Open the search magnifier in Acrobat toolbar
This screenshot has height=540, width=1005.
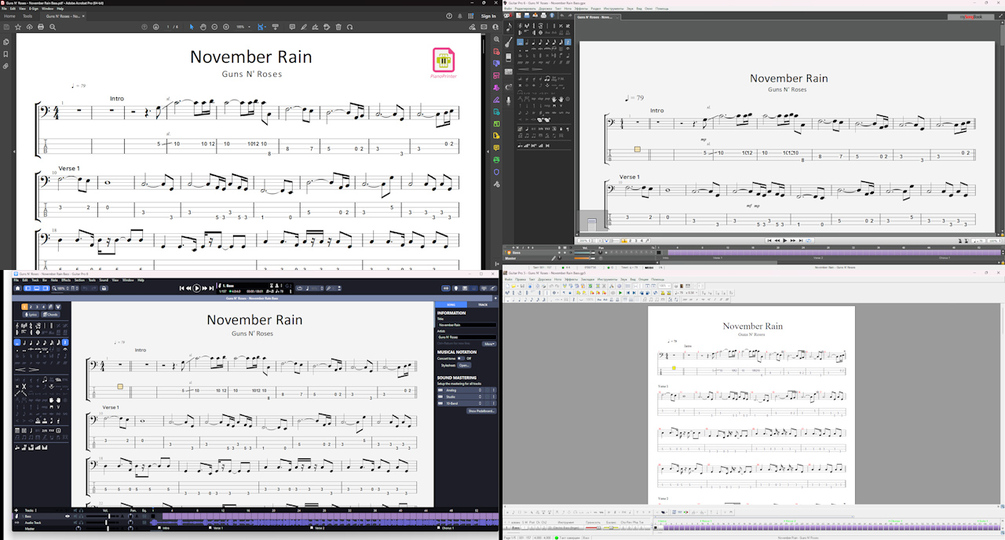point(53,27)
